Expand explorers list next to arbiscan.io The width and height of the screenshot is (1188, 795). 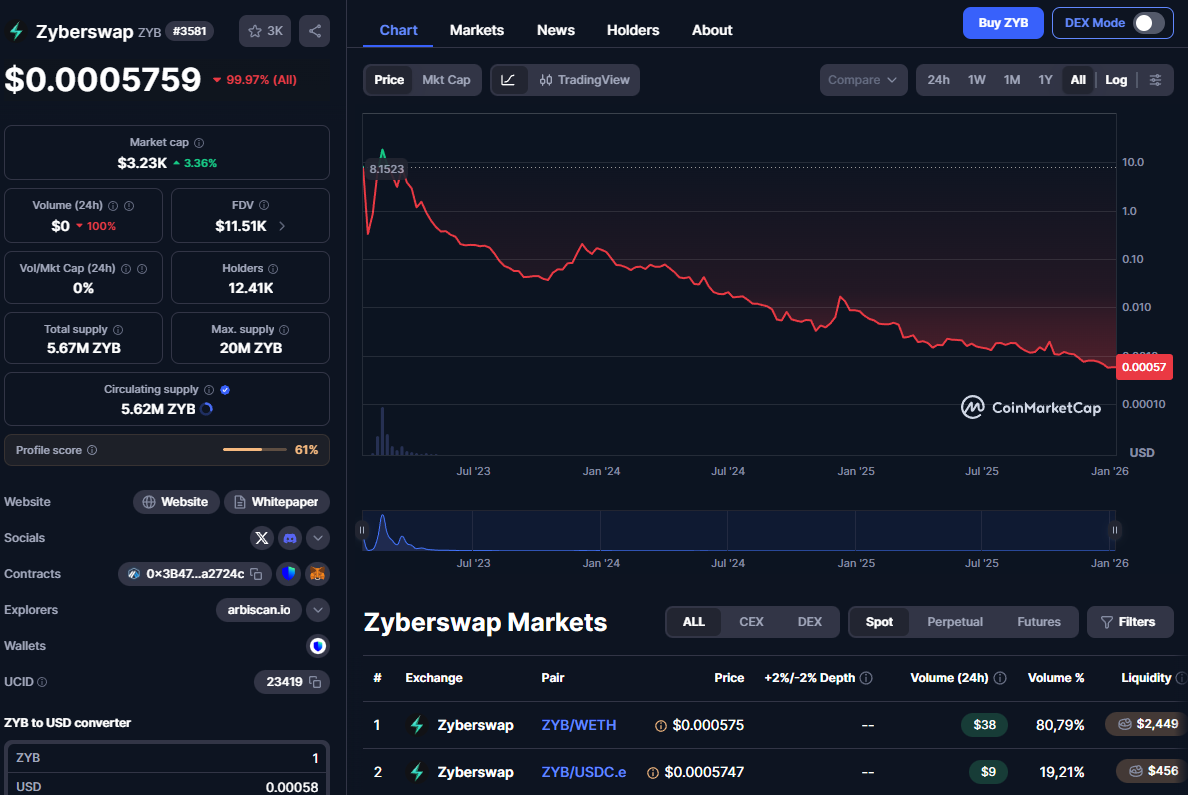click(x=317, y=610)
